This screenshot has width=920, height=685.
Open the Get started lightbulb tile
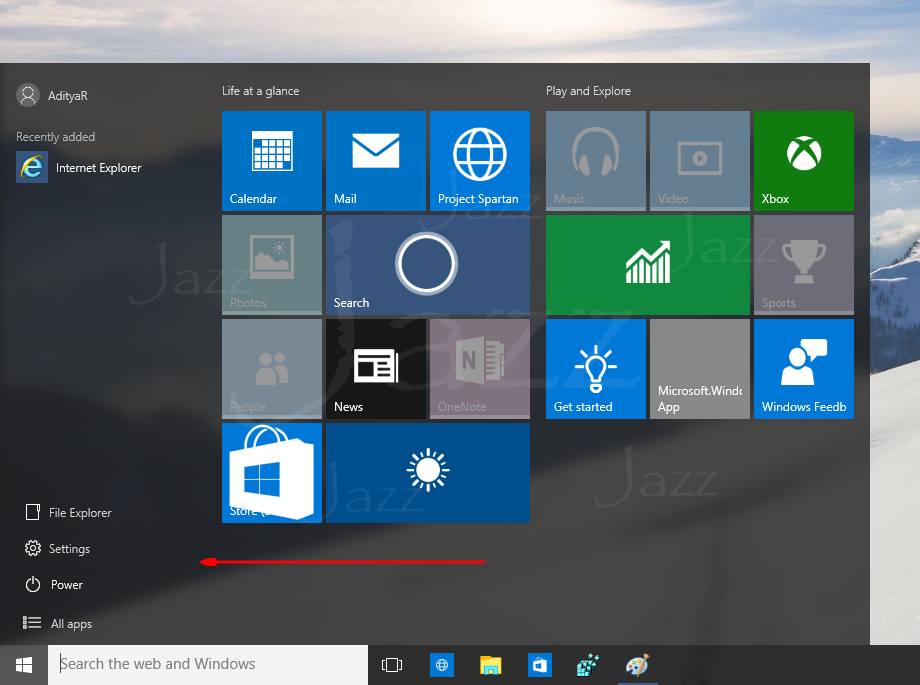pos(595,369)
